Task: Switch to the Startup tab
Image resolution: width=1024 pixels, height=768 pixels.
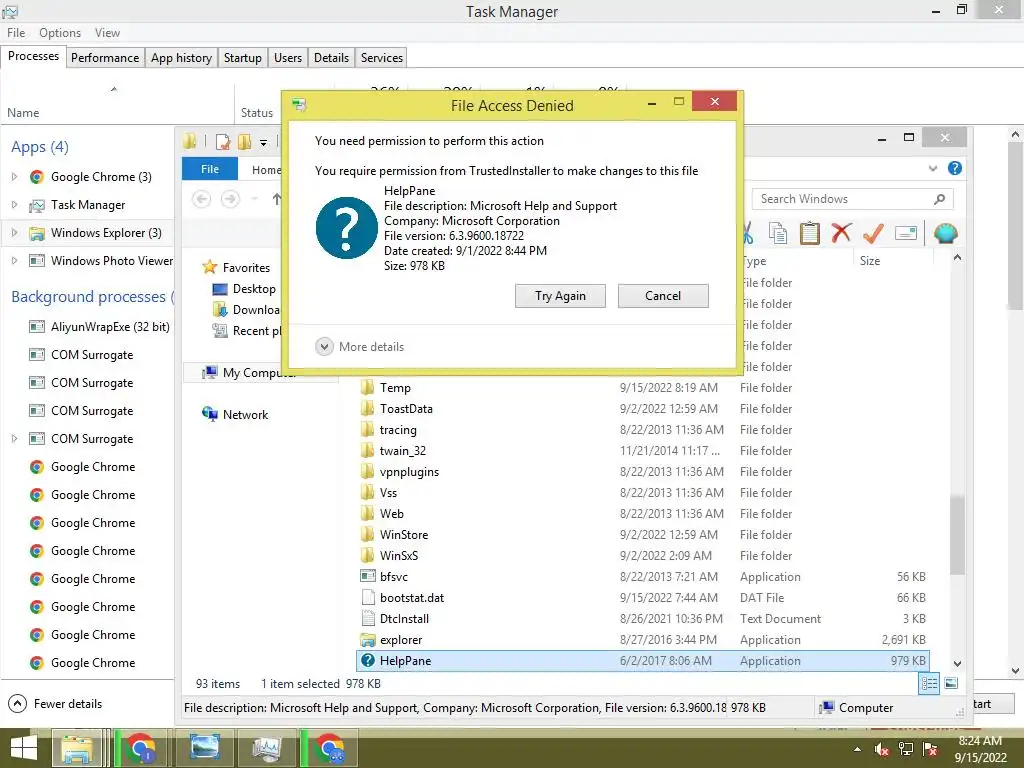Action: click(242, 57)
